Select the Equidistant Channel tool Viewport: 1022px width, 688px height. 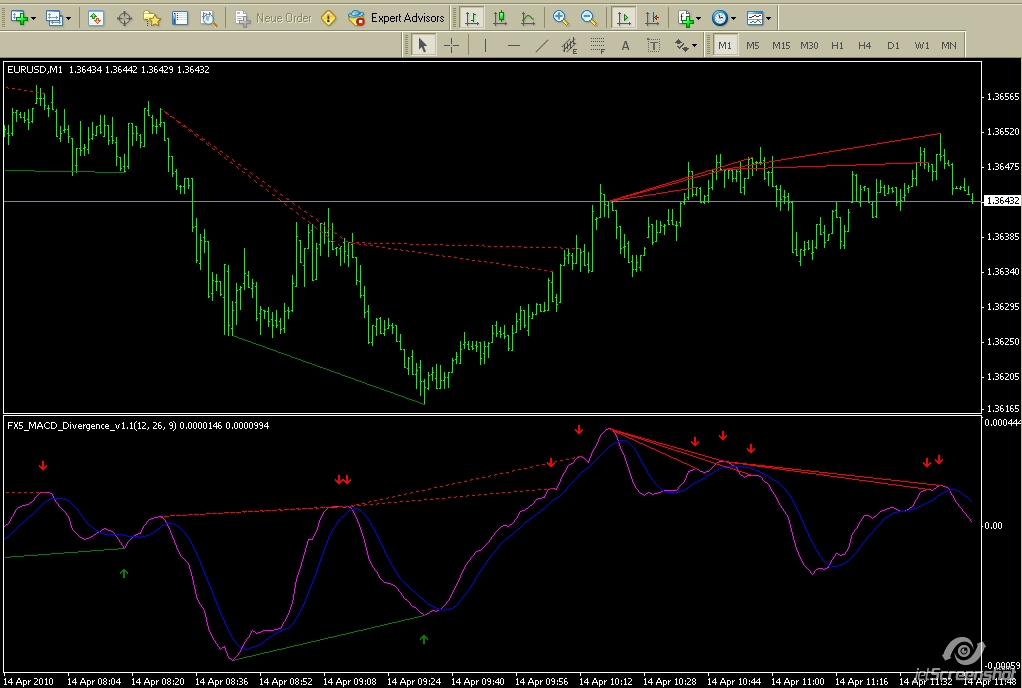[x=569, y=45]
